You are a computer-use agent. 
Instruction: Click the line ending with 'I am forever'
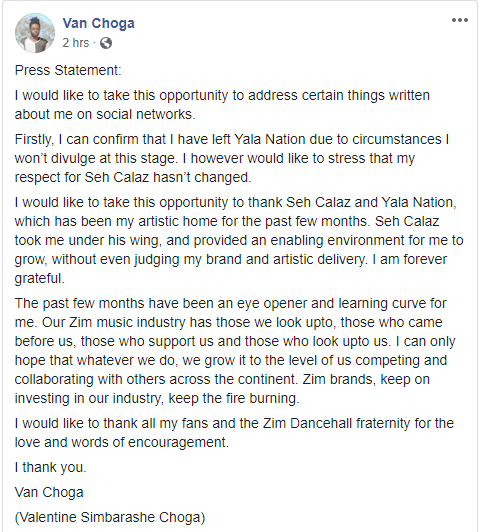pyautogui.click(x=231, y=260)
